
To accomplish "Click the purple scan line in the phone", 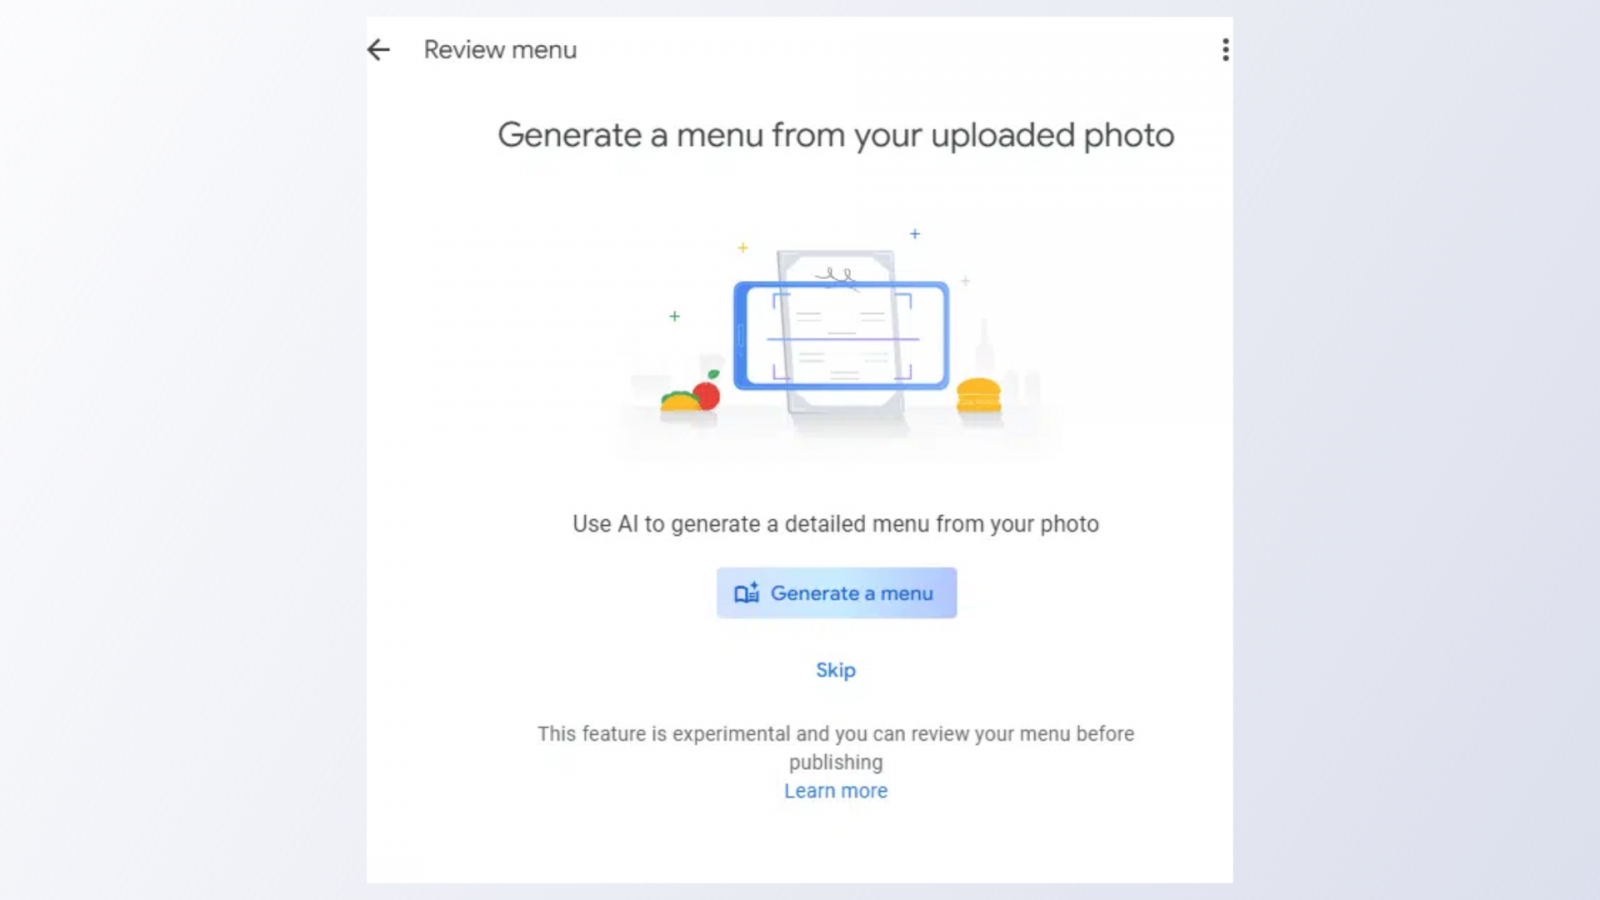I will click(x=842, y=340).
